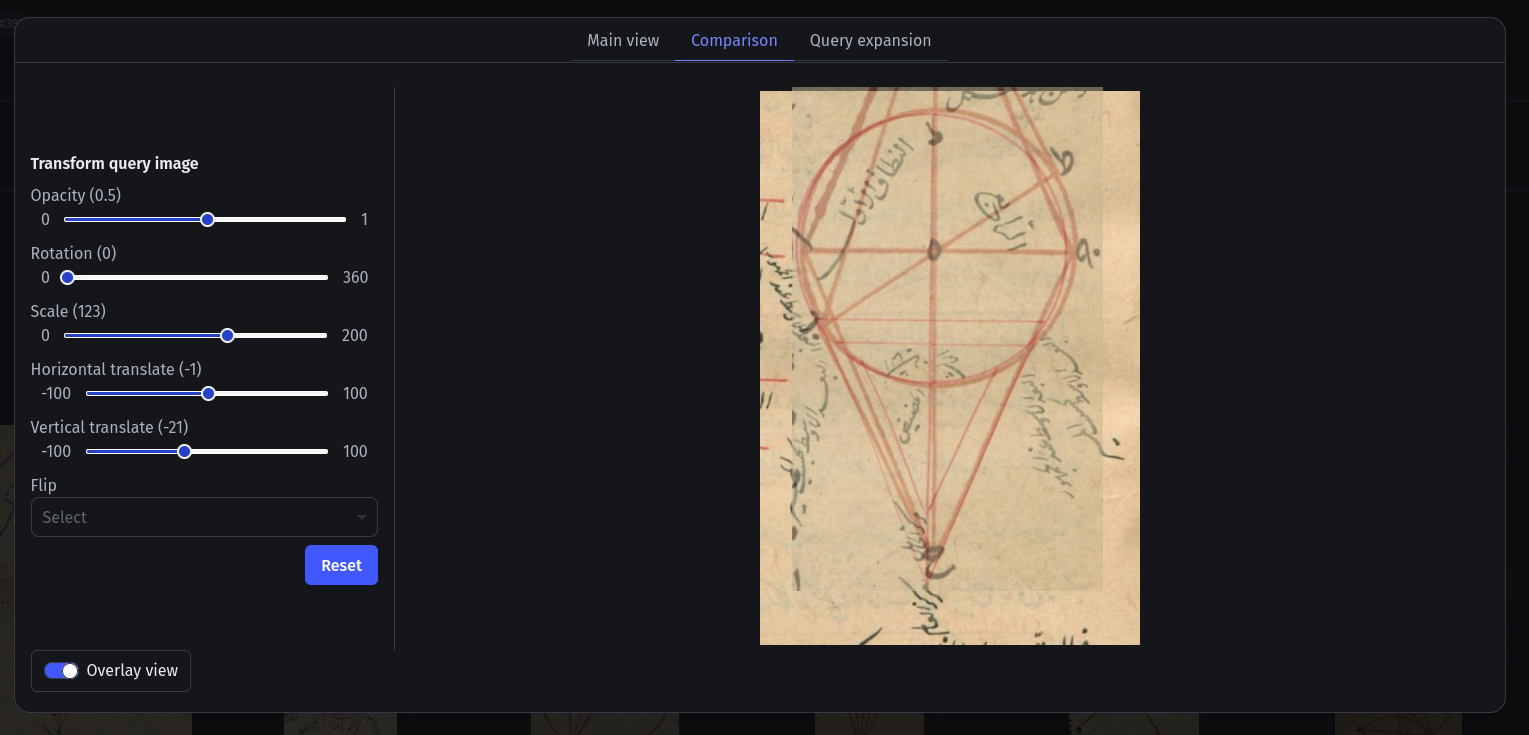Click the Opacity label text
This screenshot has height=735, width=1529.
[75, 195]
